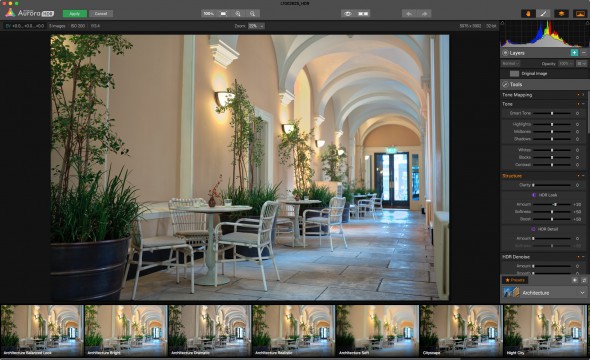
Task: Click the undo arrow
Action: click(409, 14)
